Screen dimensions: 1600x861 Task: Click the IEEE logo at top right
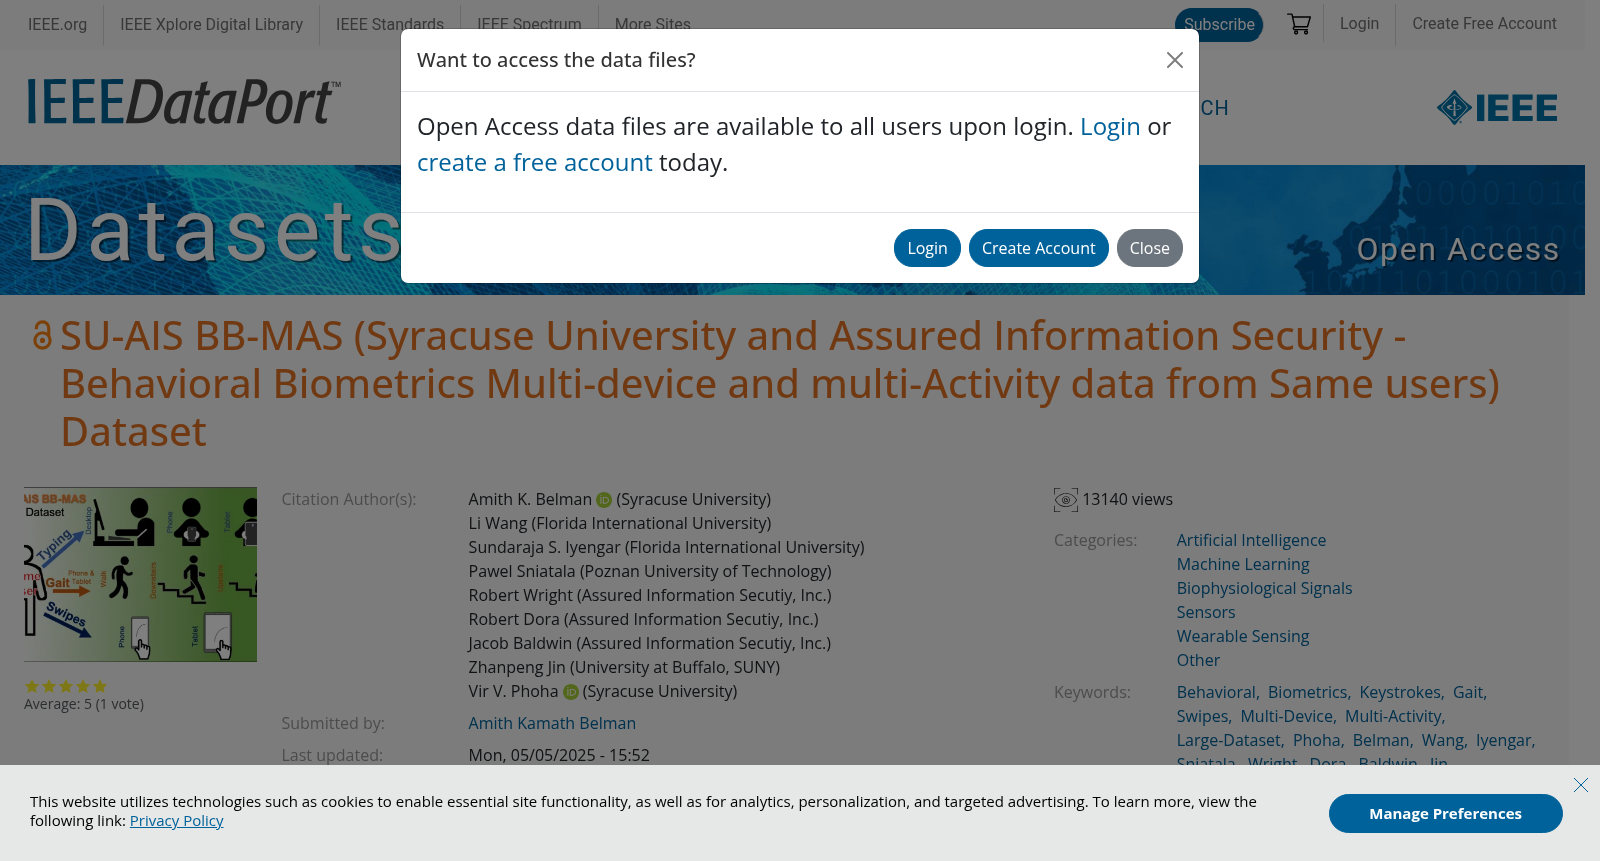point(1497,107)
